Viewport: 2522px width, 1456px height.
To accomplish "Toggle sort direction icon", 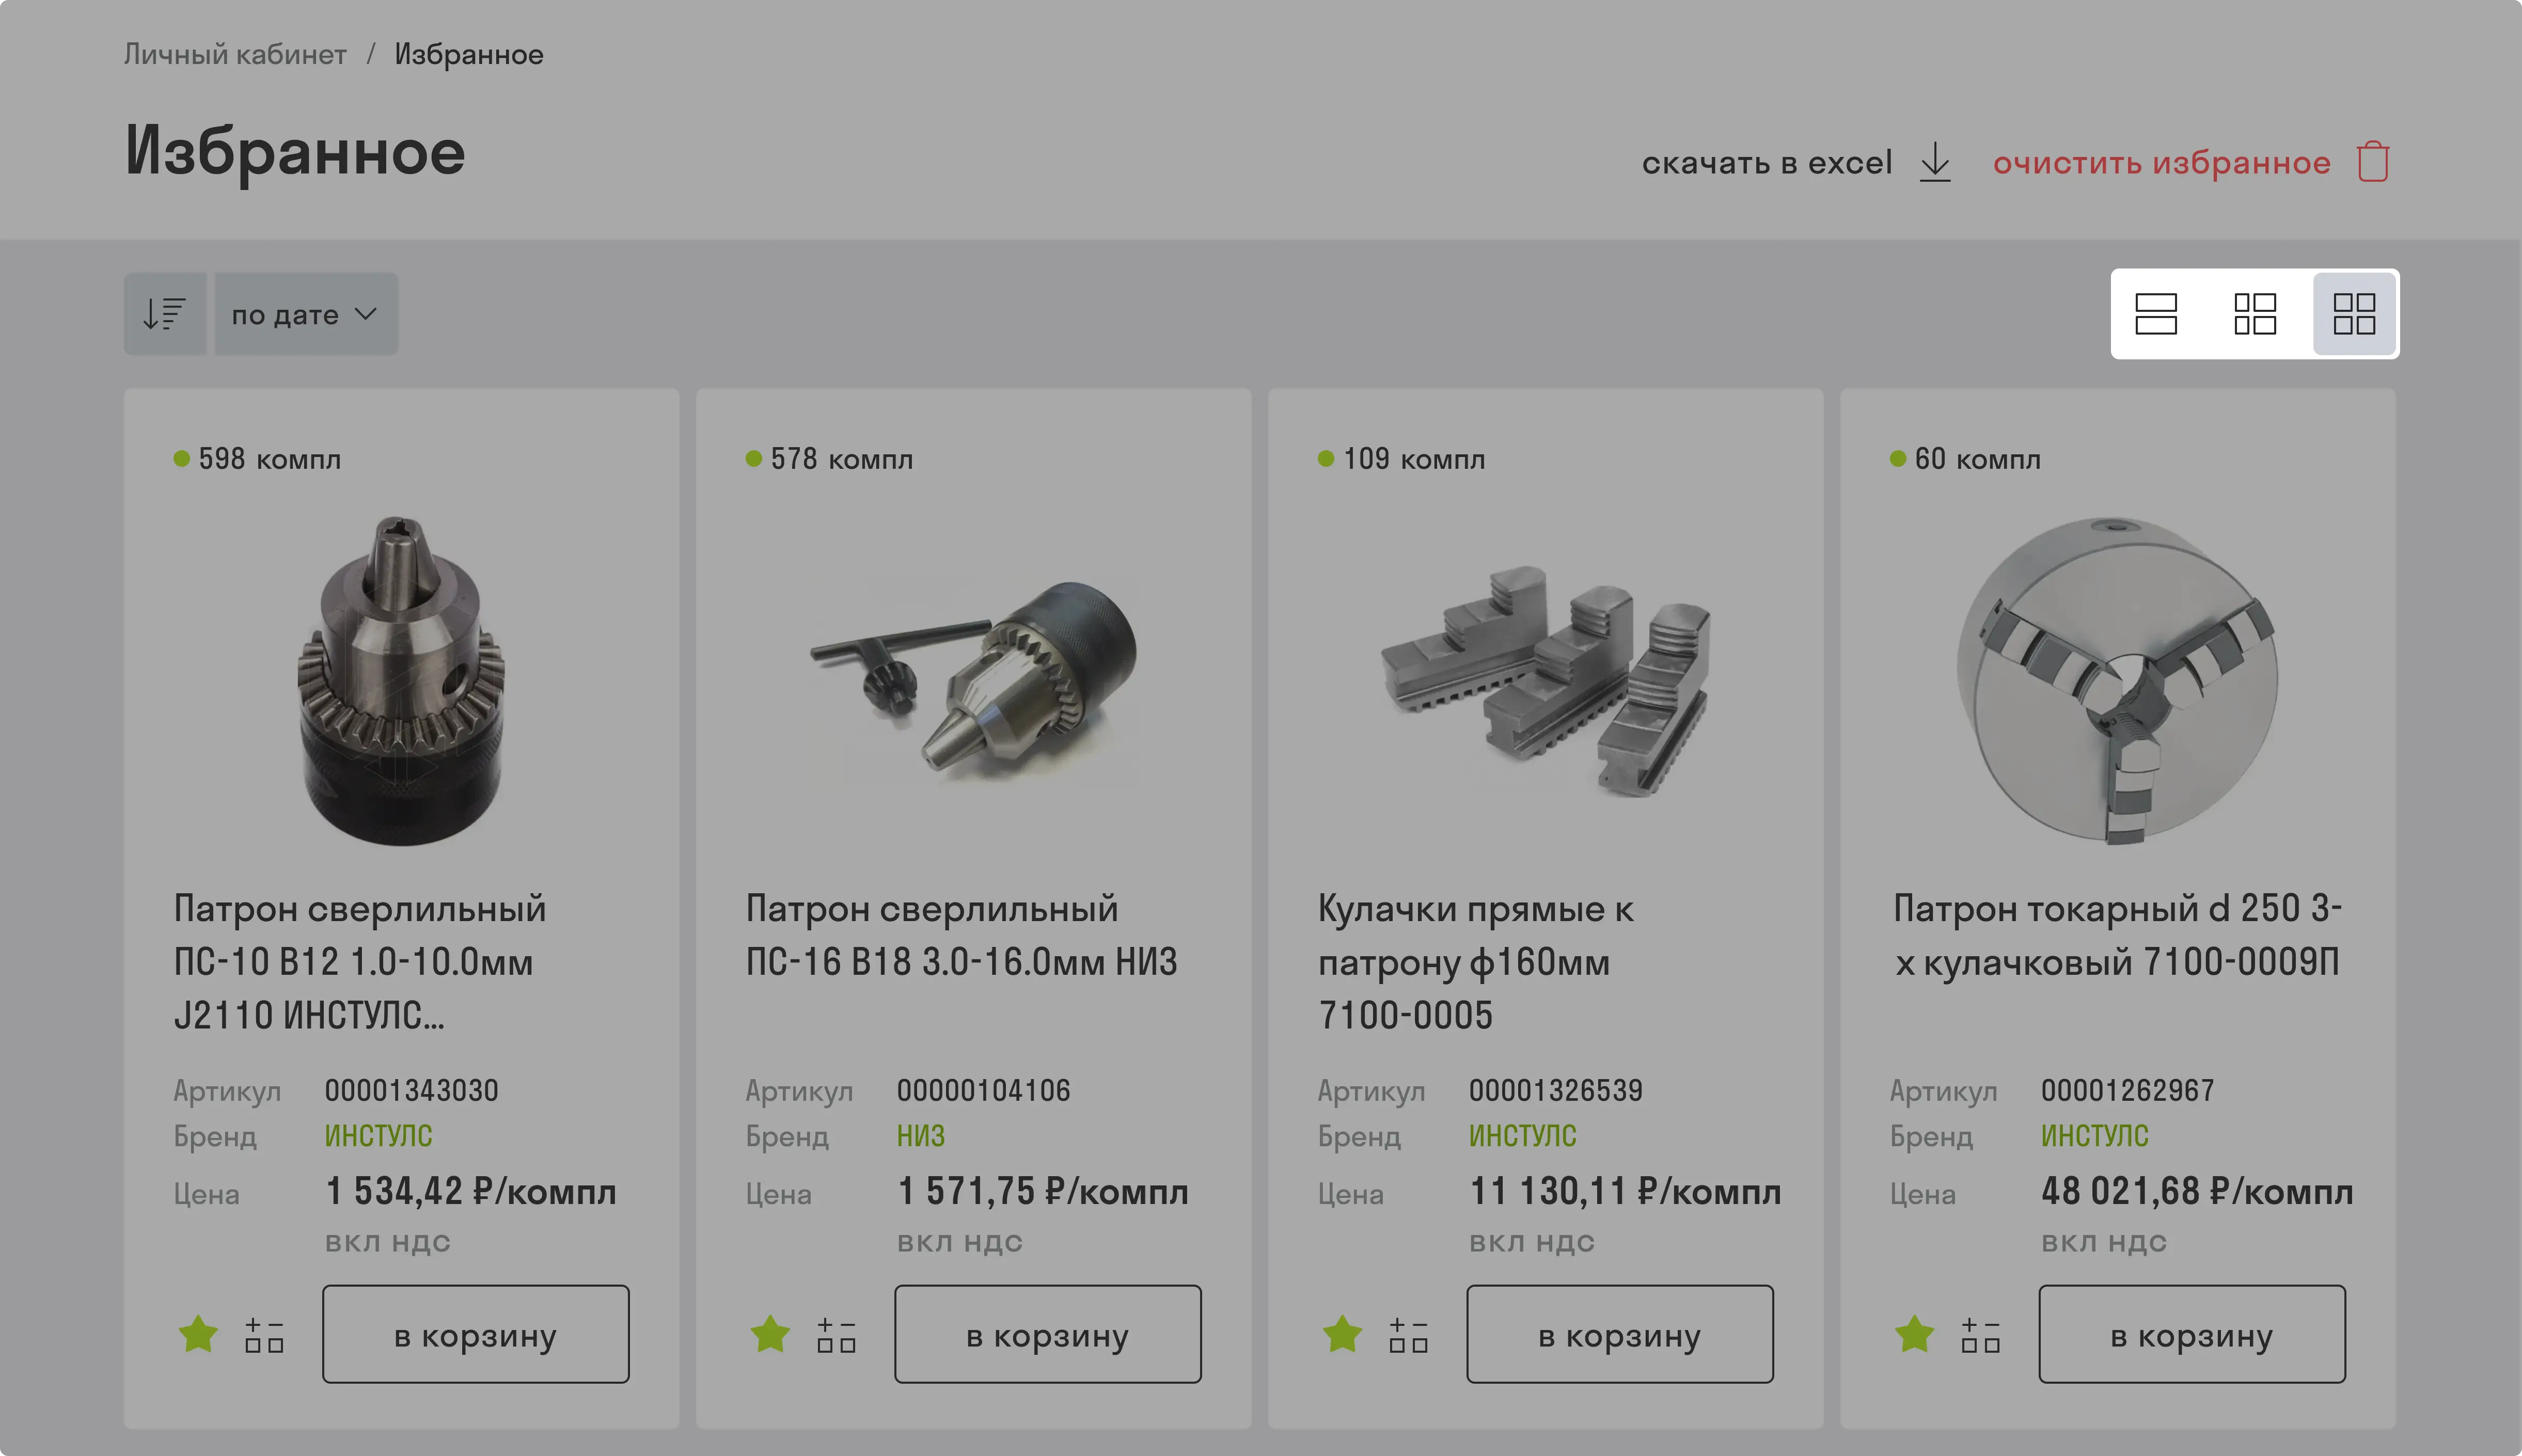I will point(165,314).
